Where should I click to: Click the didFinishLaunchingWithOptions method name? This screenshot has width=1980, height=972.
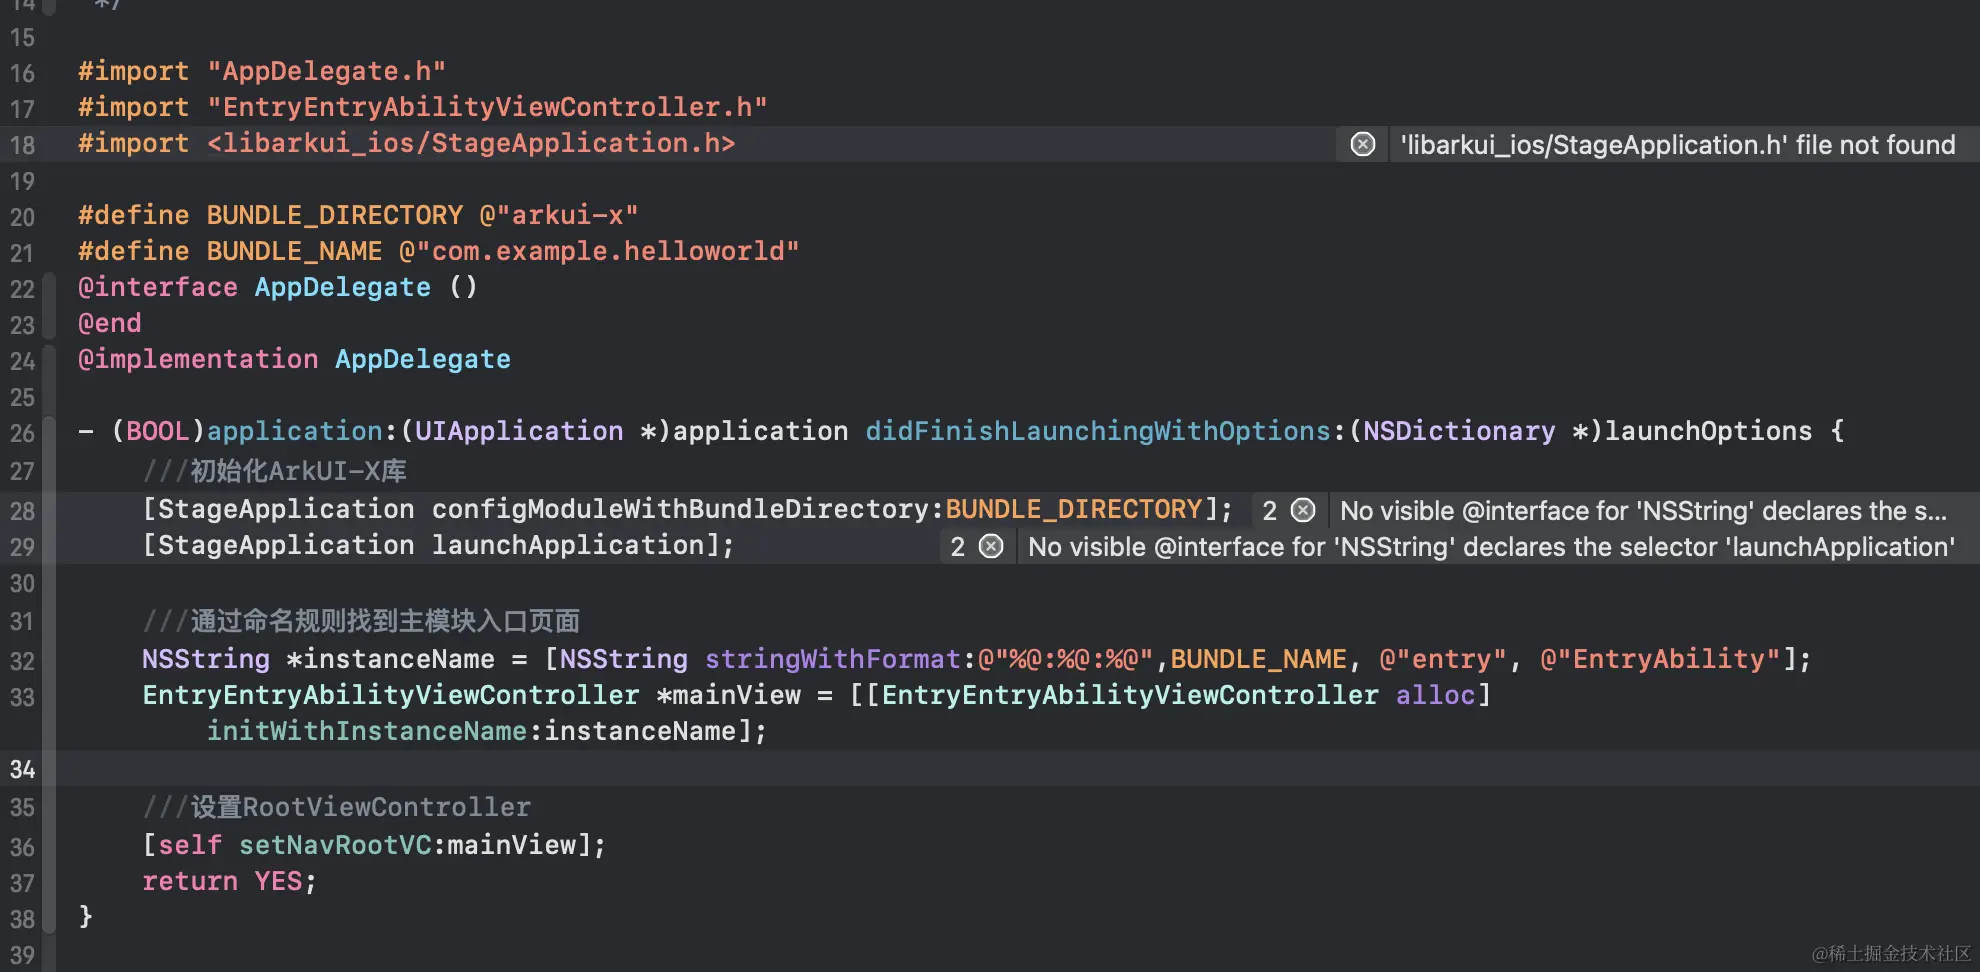coord(1097,431)
